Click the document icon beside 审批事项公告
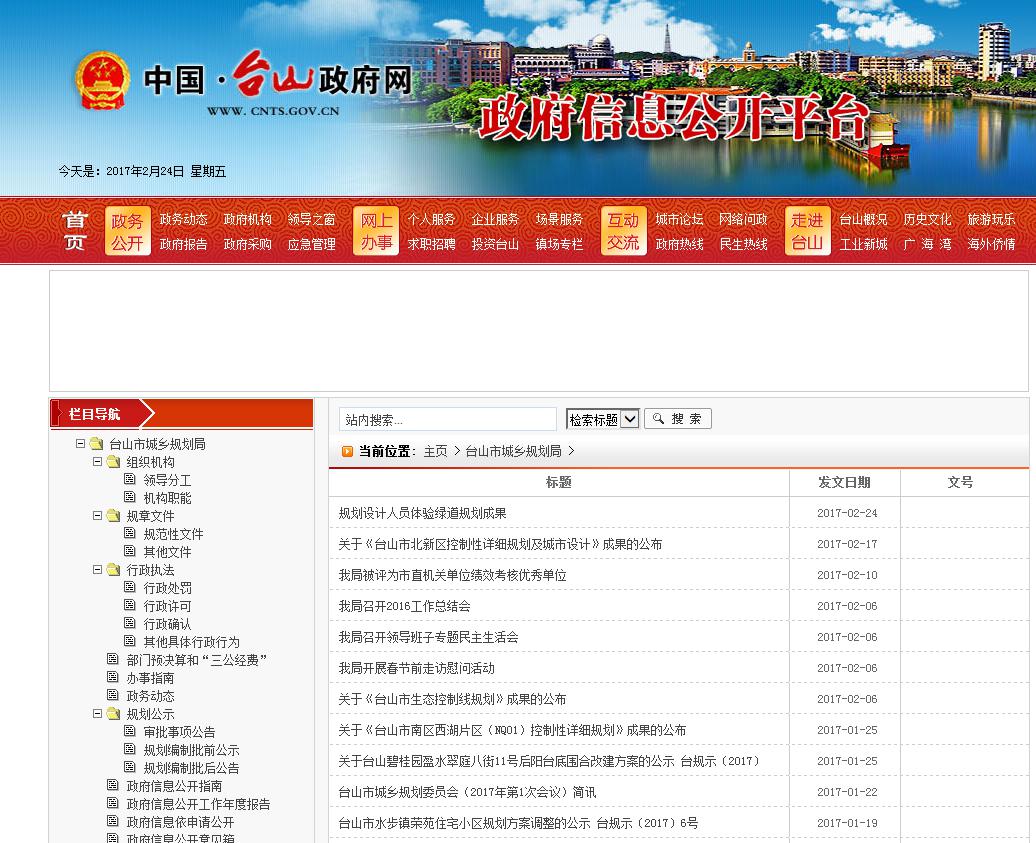 (130, 732)
